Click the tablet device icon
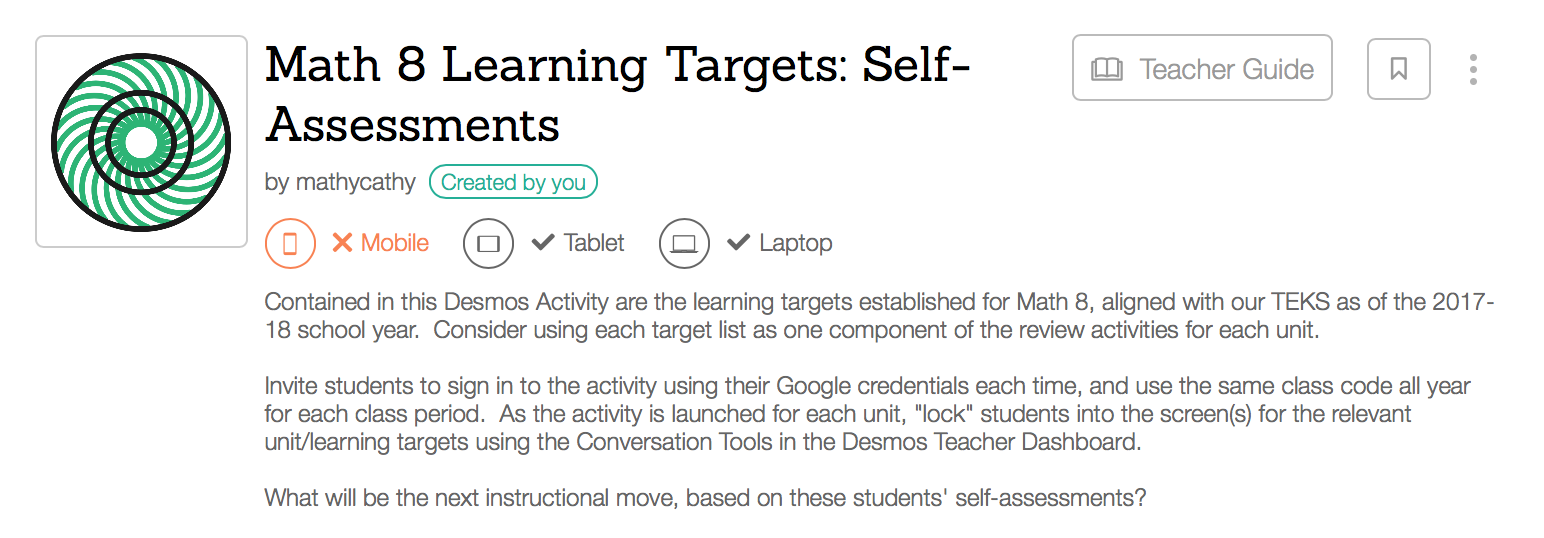The width and height of the screenshot is (1544, 538). click(x=488, y=243)
